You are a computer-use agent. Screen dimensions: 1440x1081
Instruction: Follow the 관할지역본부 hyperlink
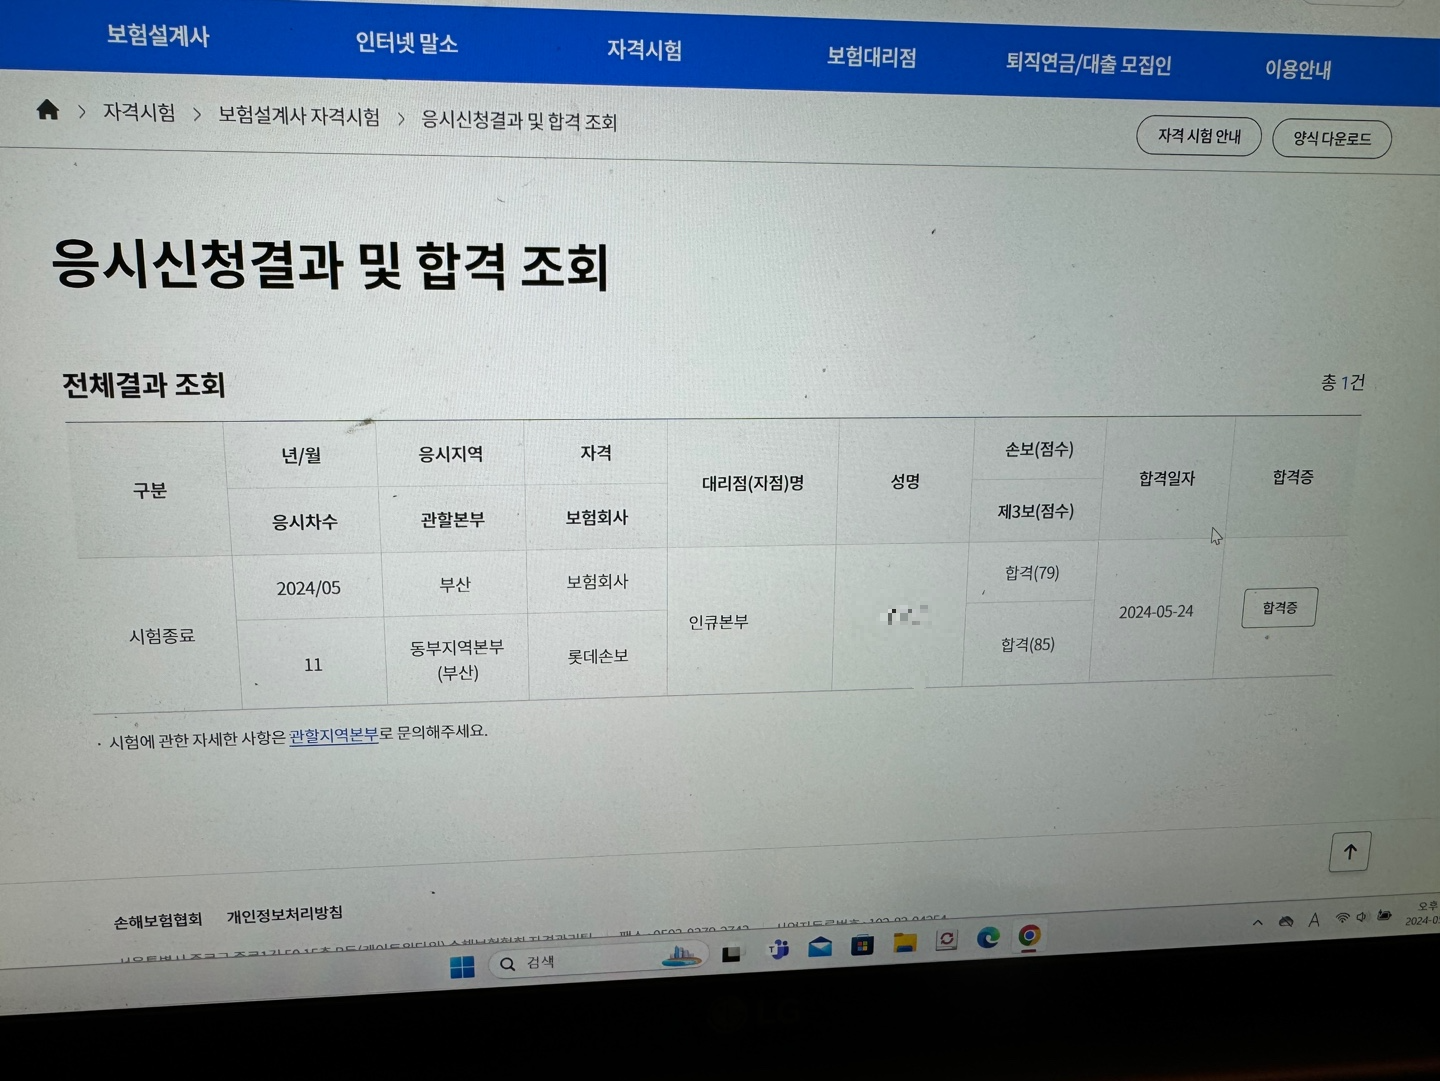[x=334, y=735]
